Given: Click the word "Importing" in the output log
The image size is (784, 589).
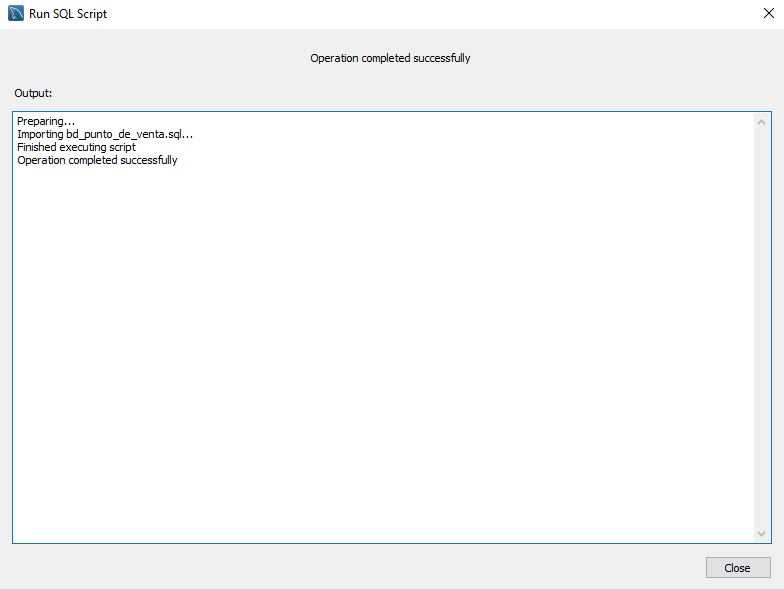Looking at the screenshot, I should (40, 134).
